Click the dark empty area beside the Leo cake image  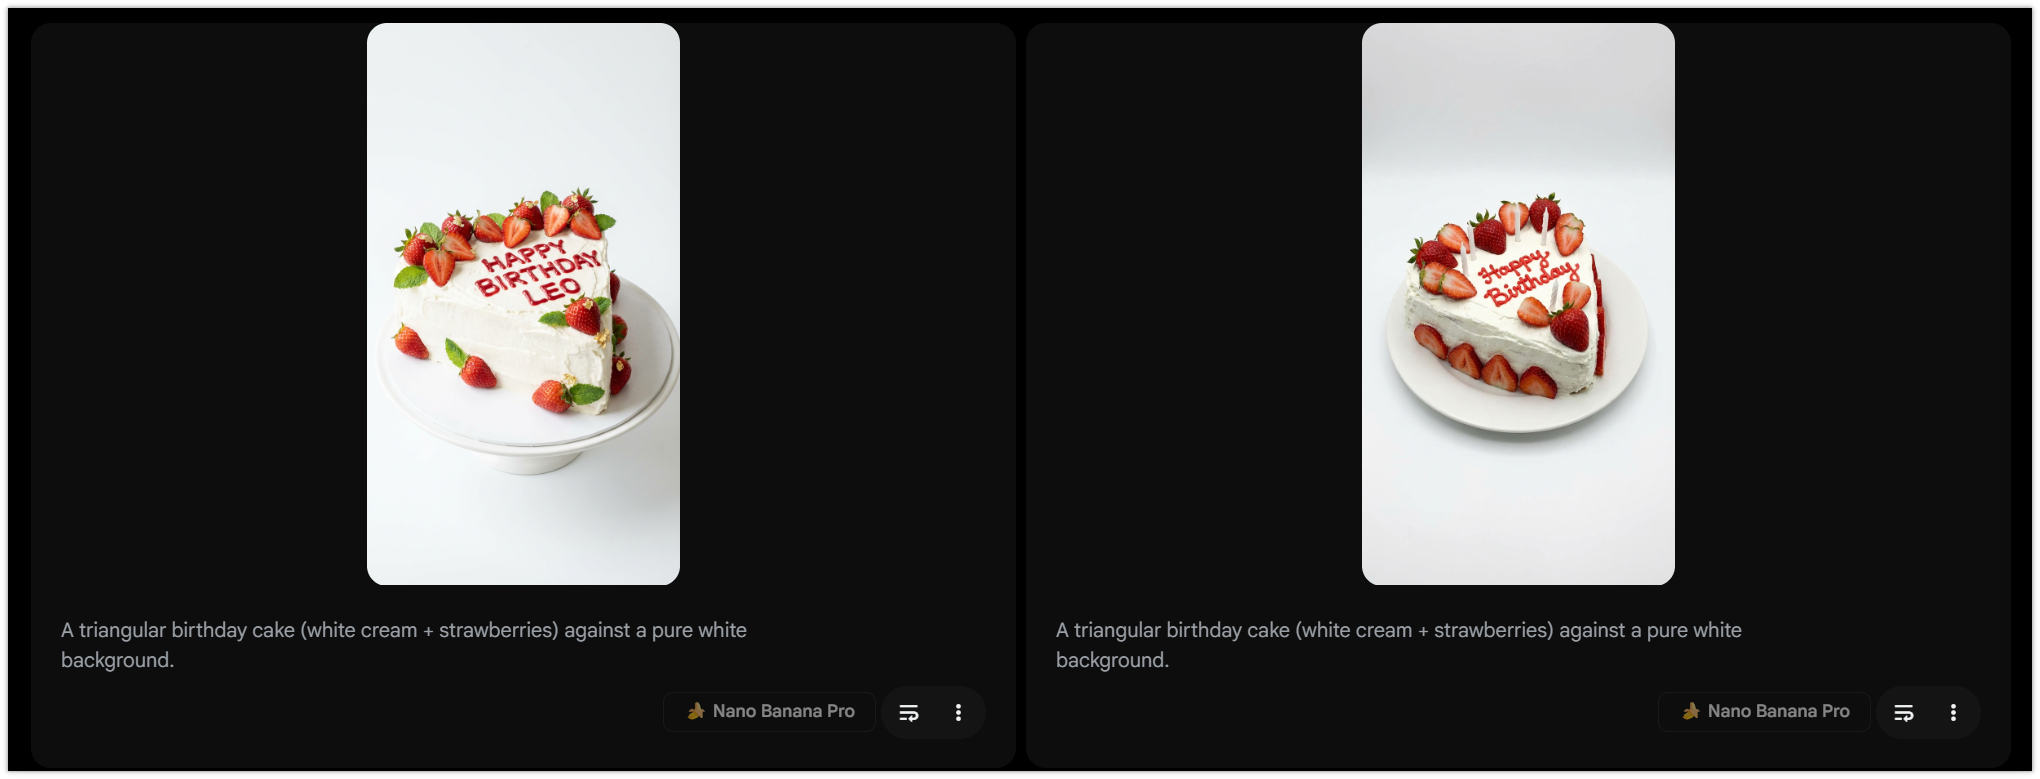pyautogui.click(x=200, y=300)
